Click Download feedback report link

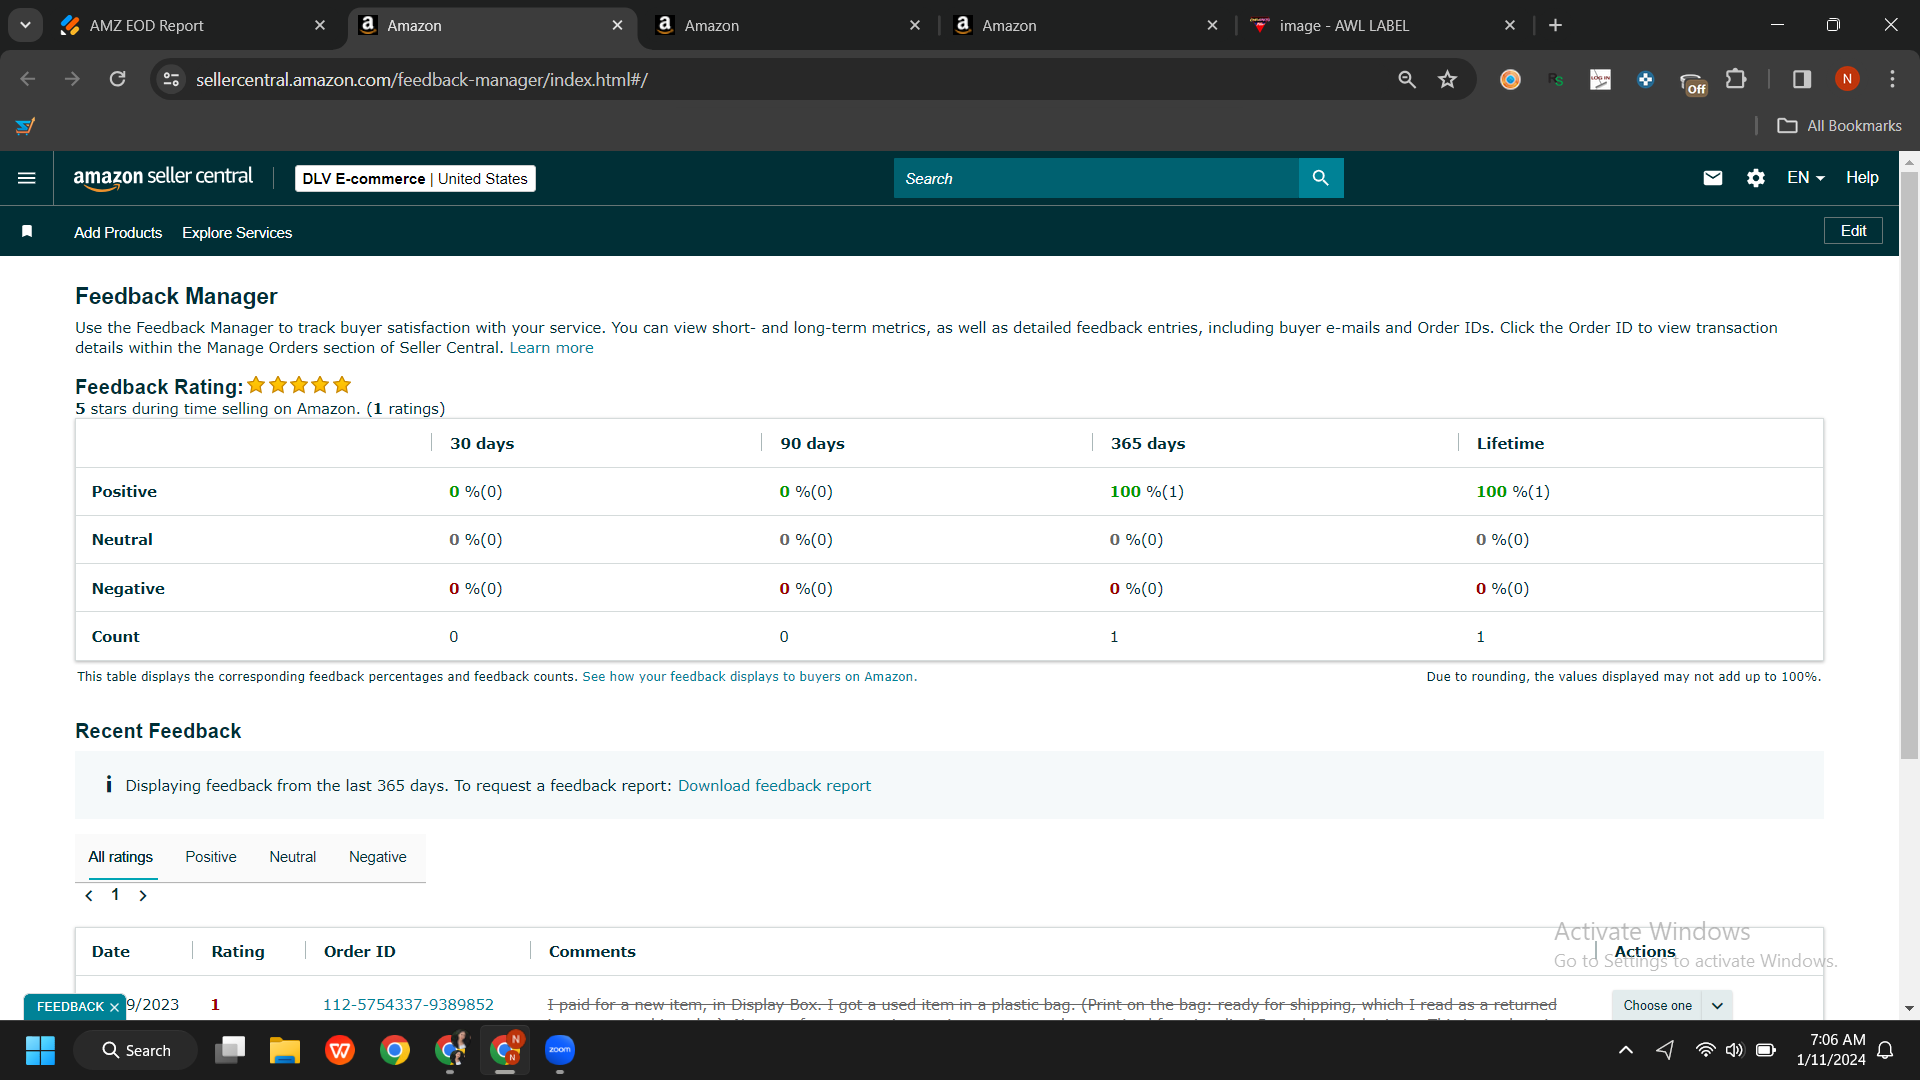tap(774, 786)
